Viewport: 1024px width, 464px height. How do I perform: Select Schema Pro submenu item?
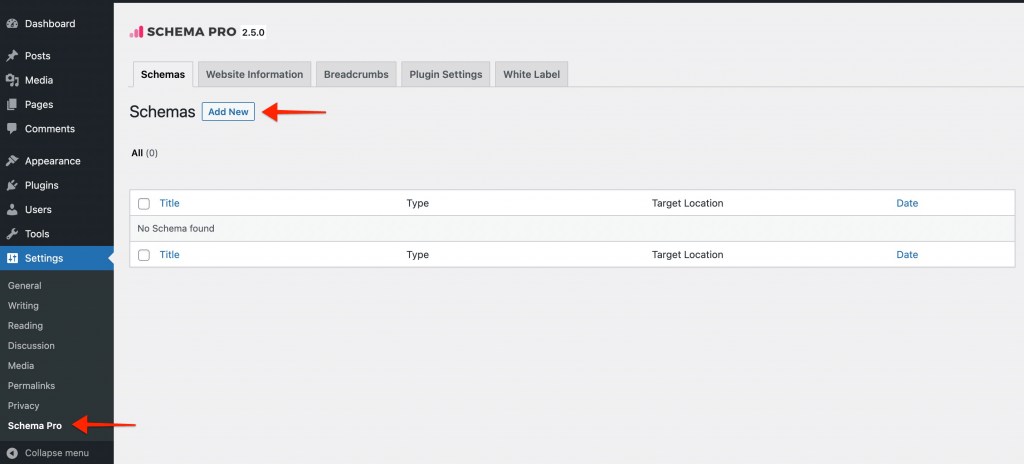35,426
